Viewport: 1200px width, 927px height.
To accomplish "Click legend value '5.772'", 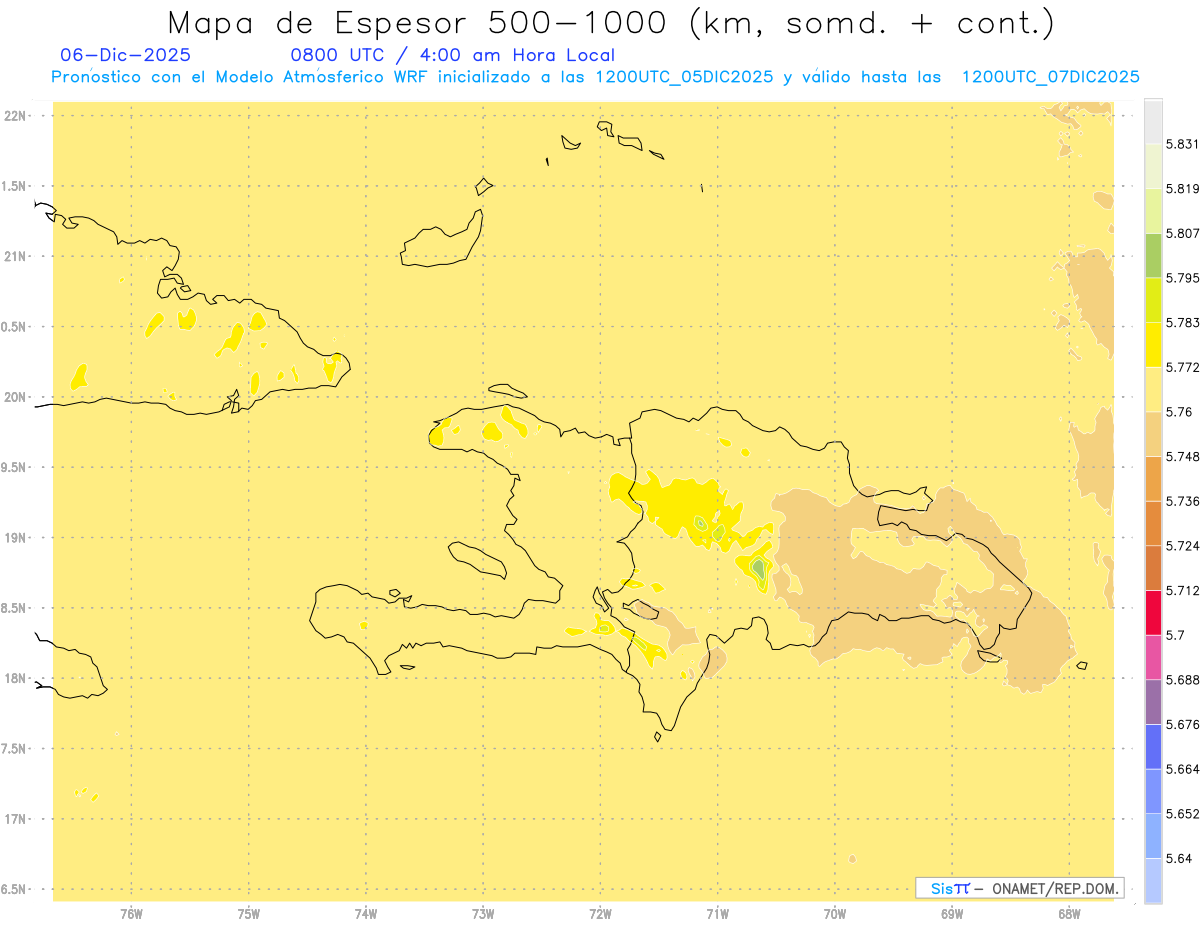I will point(1183,367).
